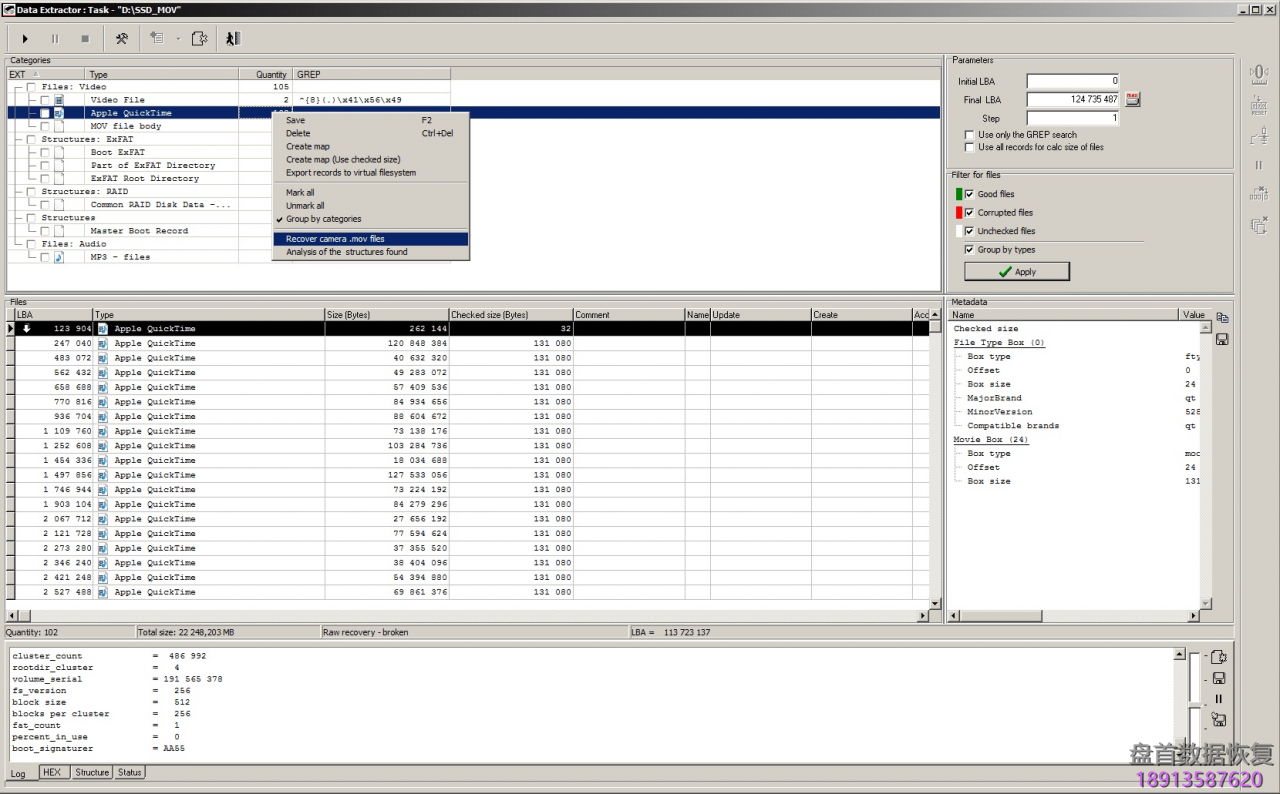Toggle the Group by types checkbox
Image resolution: width=1280 pixels, height=794 pixels.
(969, 250)
